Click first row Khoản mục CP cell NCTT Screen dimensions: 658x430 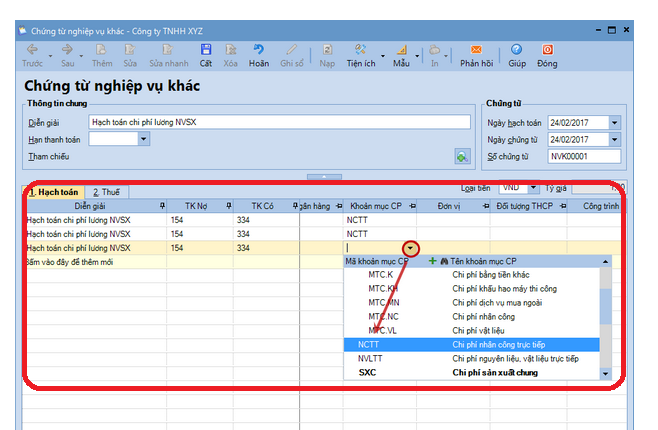(x=379, y=220)
